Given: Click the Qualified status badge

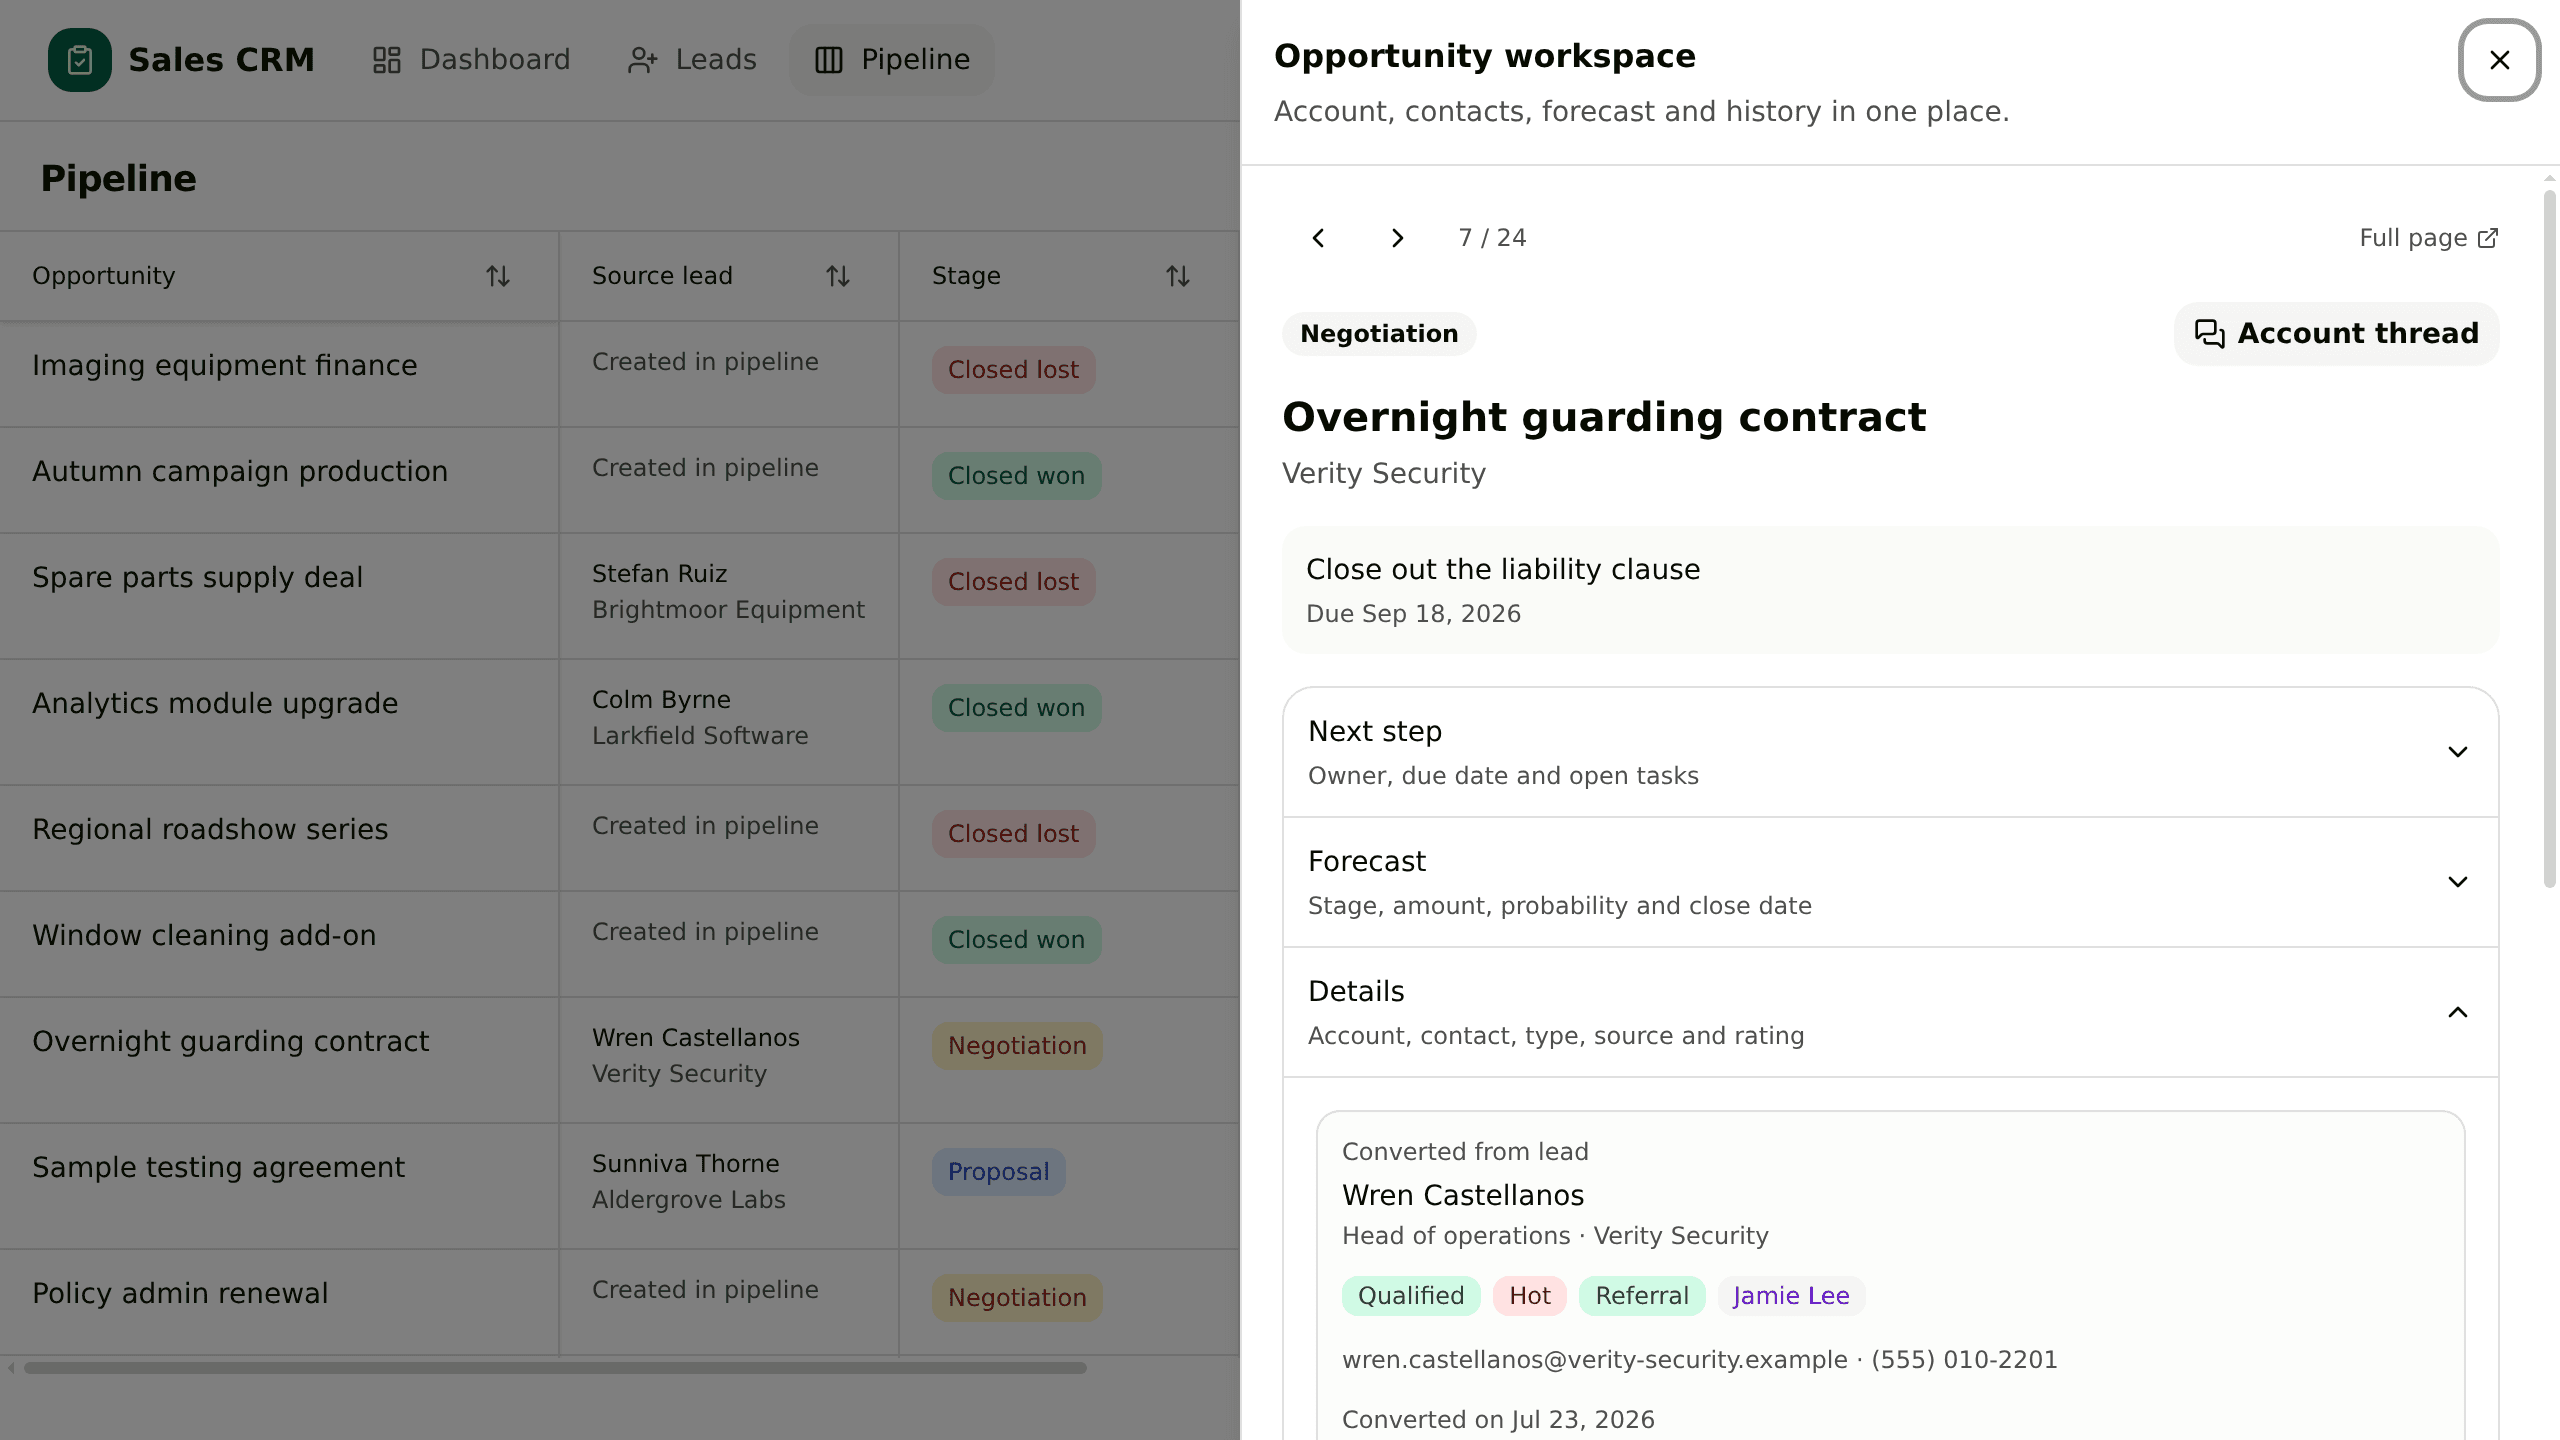Looking at the screenshot, I should pos(1411,1296).
